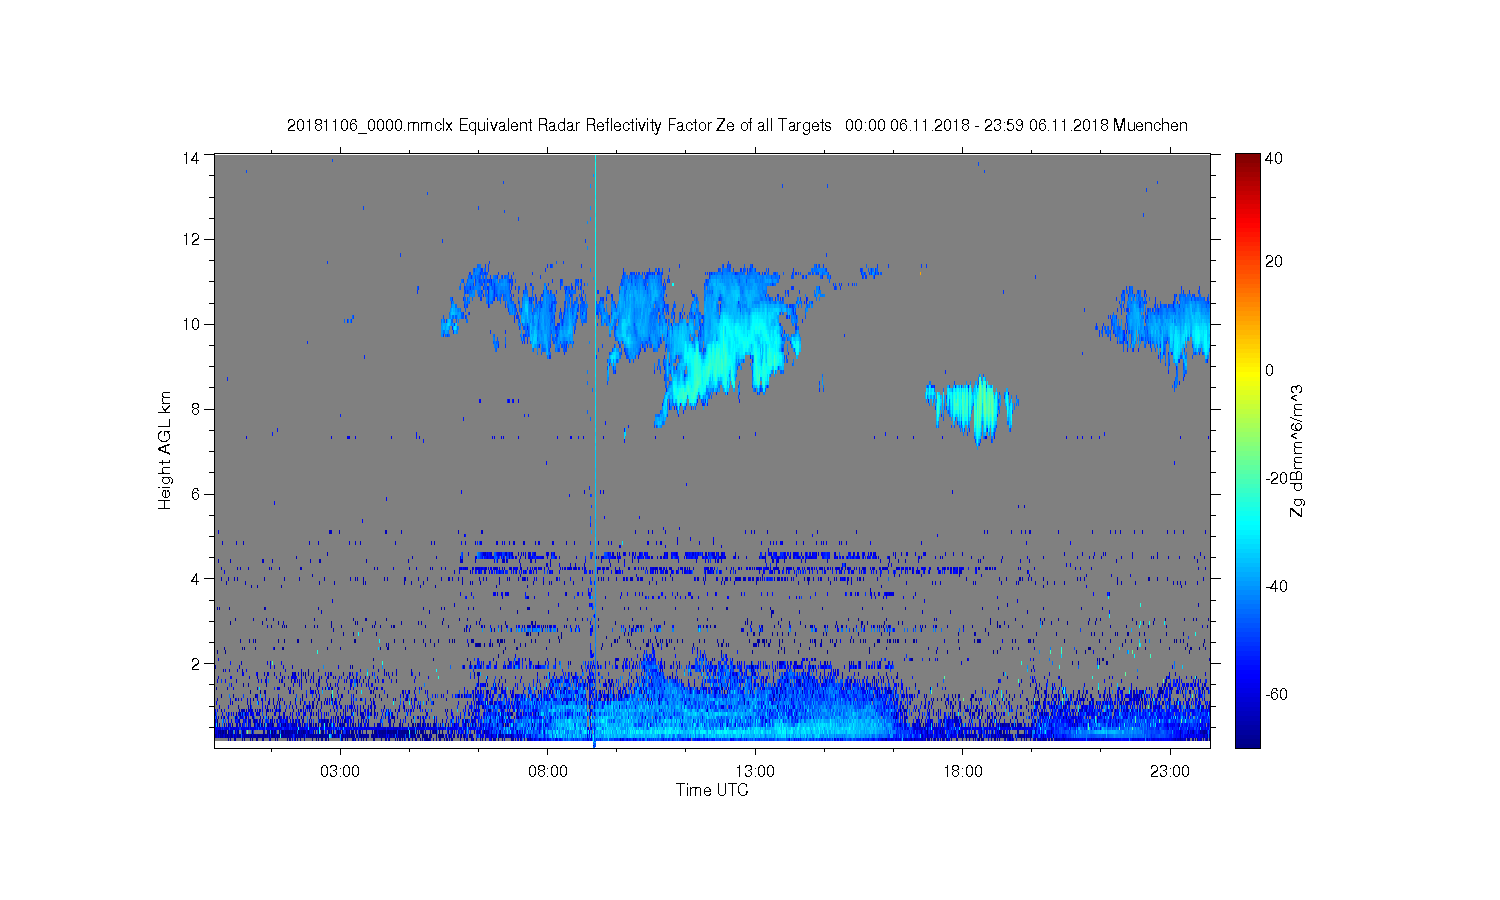Click the thin vertical line near 09:00
This screenshot has height=900, width=1500.
(595, 450)
